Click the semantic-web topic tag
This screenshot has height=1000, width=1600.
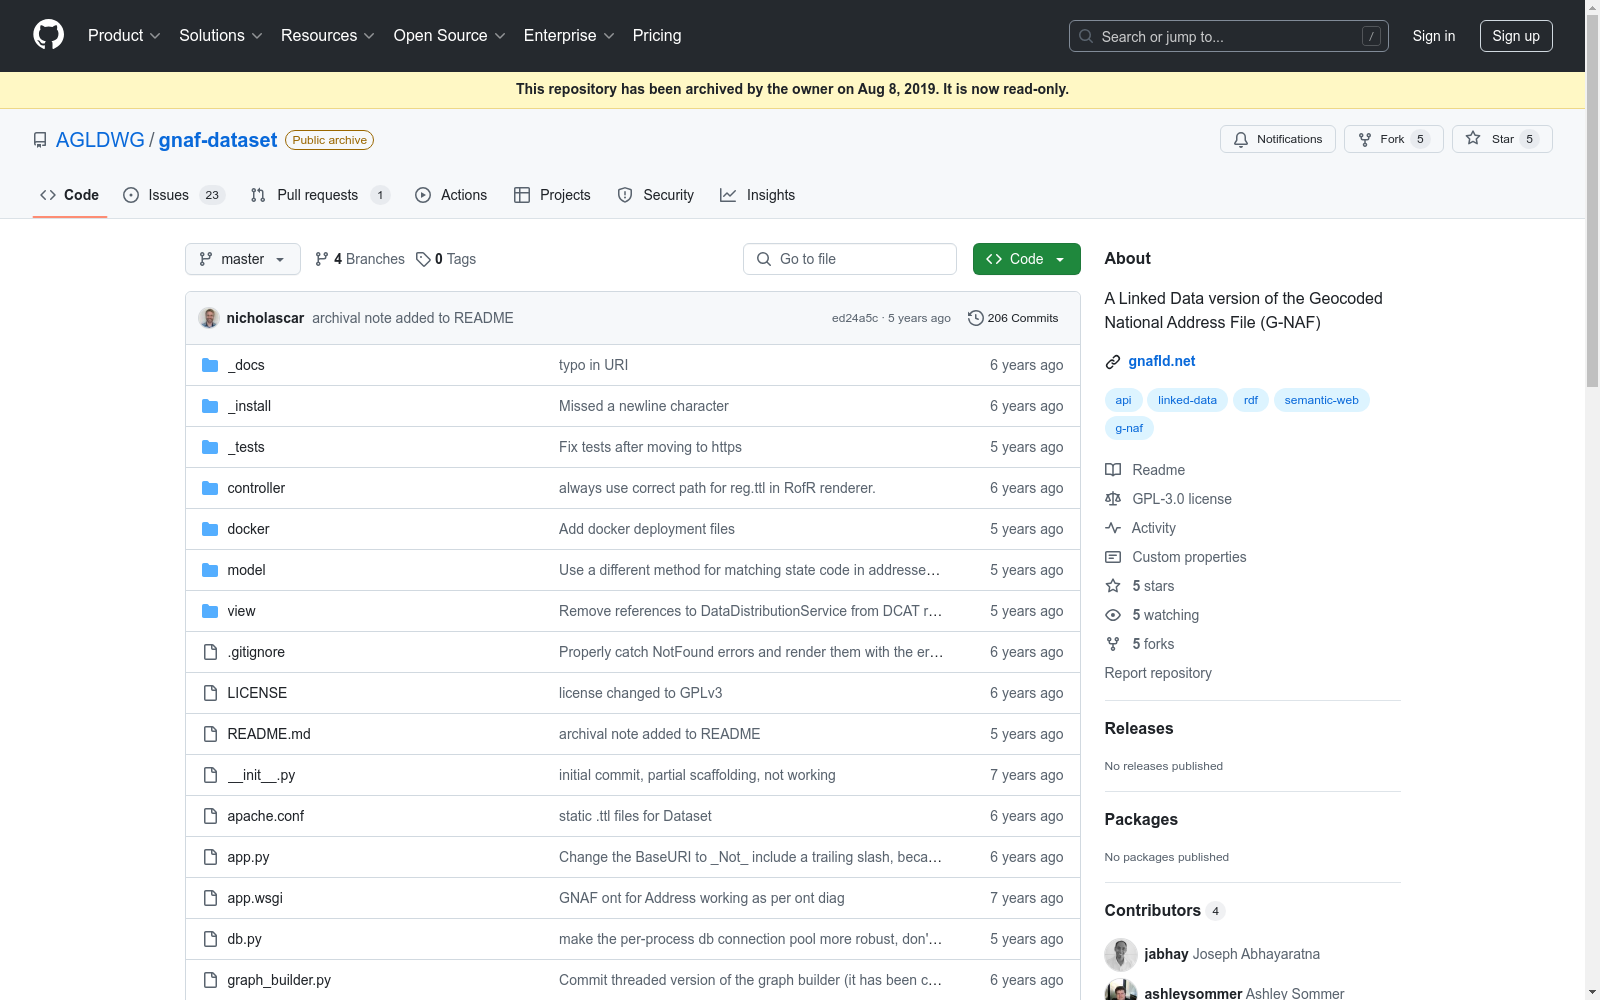click(x=1321, y=400)
